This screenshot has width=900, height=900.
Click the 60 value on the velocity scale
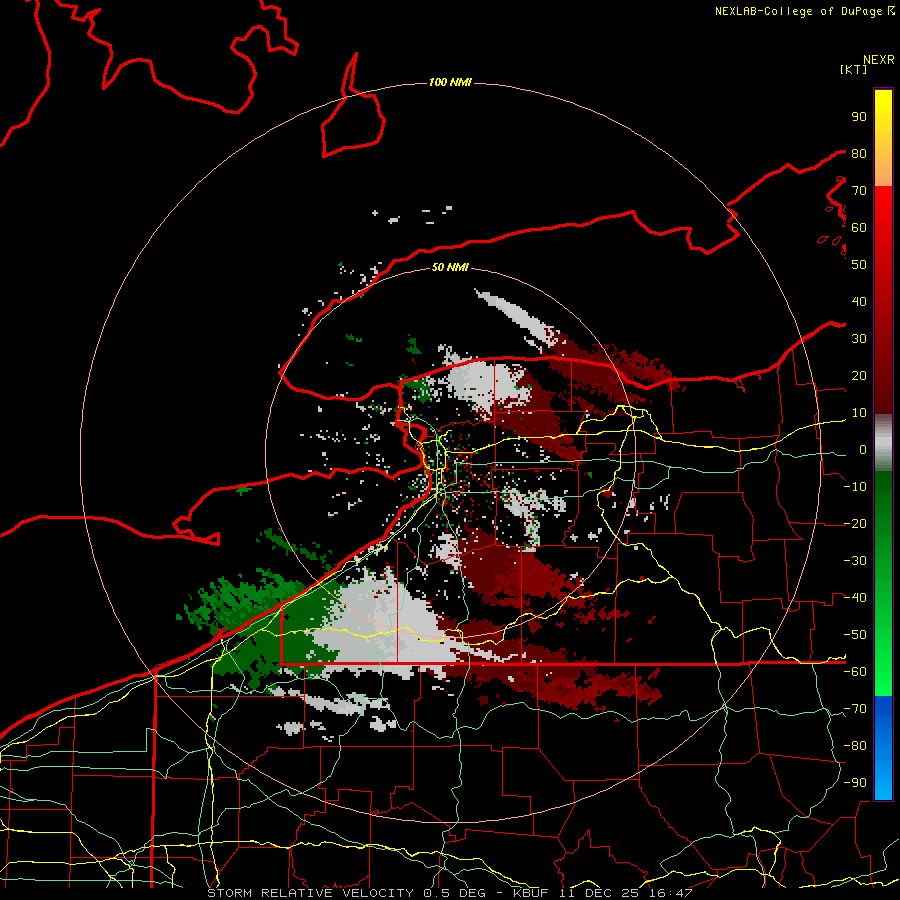click(859, 228)
